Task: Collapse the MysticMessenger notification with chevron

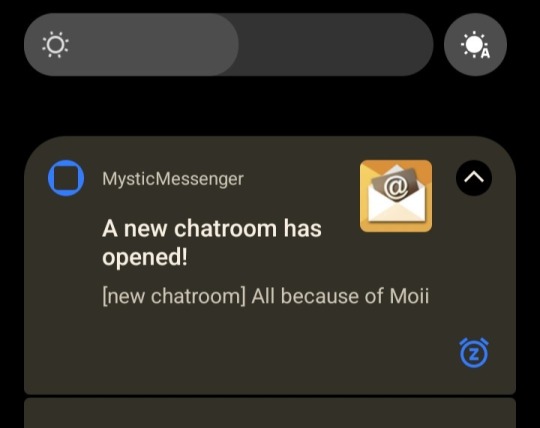Action: coord(474,178)
